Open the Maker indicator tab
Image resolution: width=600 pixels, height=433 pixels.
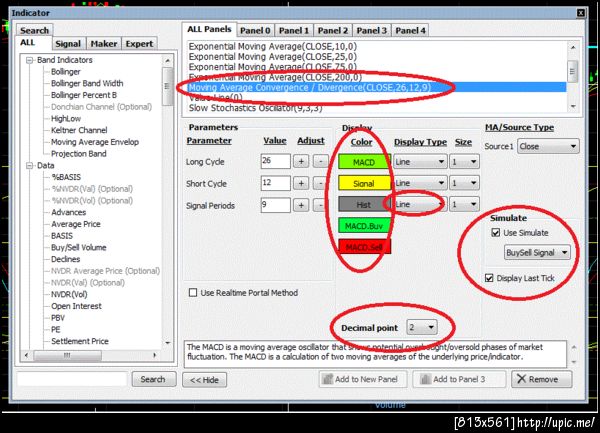(x=104, y=44)
